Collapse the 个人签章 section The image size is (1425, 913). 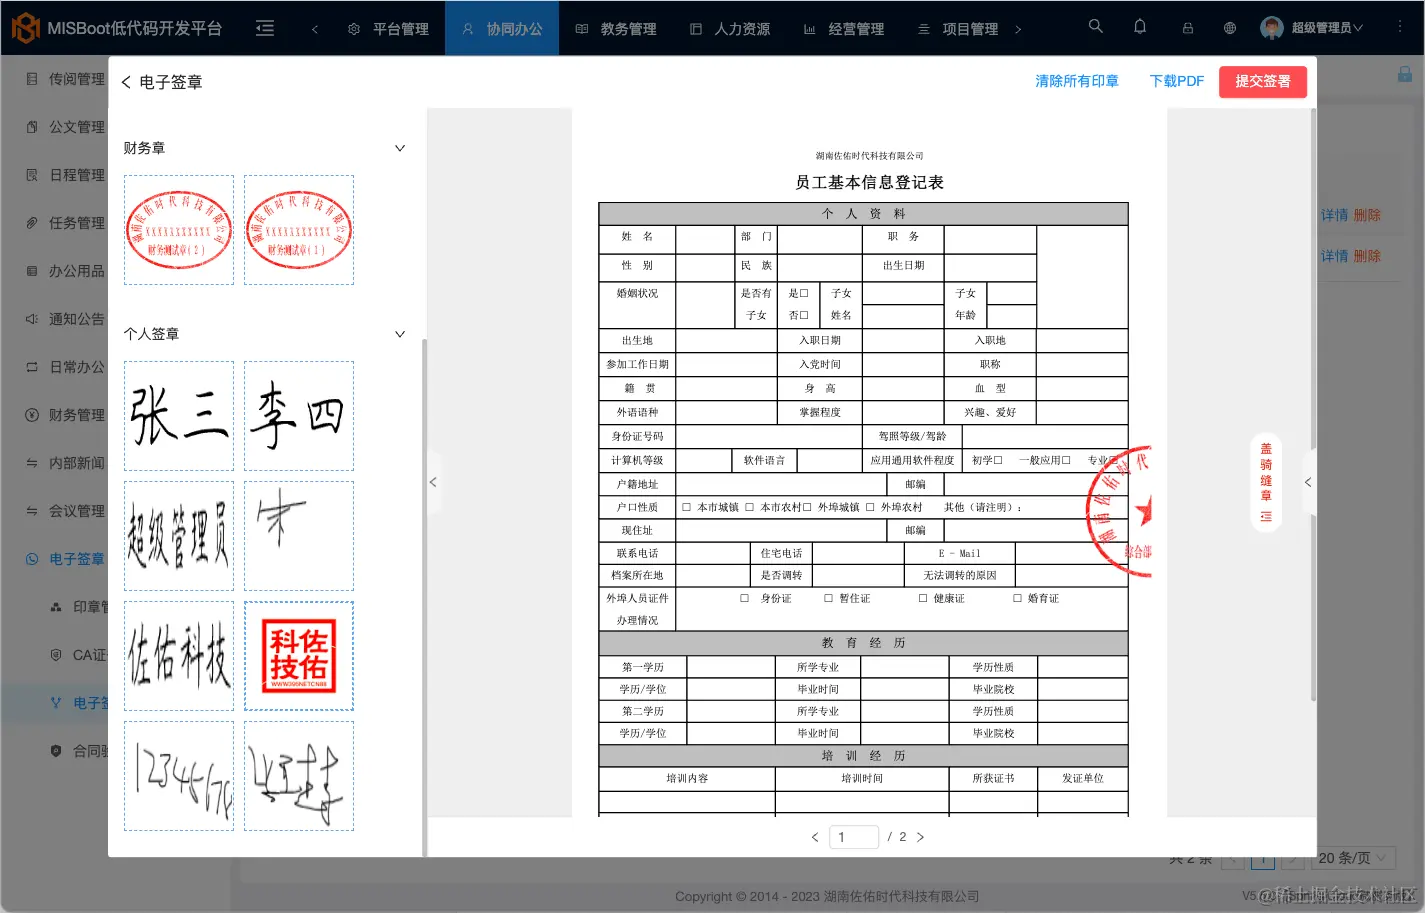click(x=400, y=334)
